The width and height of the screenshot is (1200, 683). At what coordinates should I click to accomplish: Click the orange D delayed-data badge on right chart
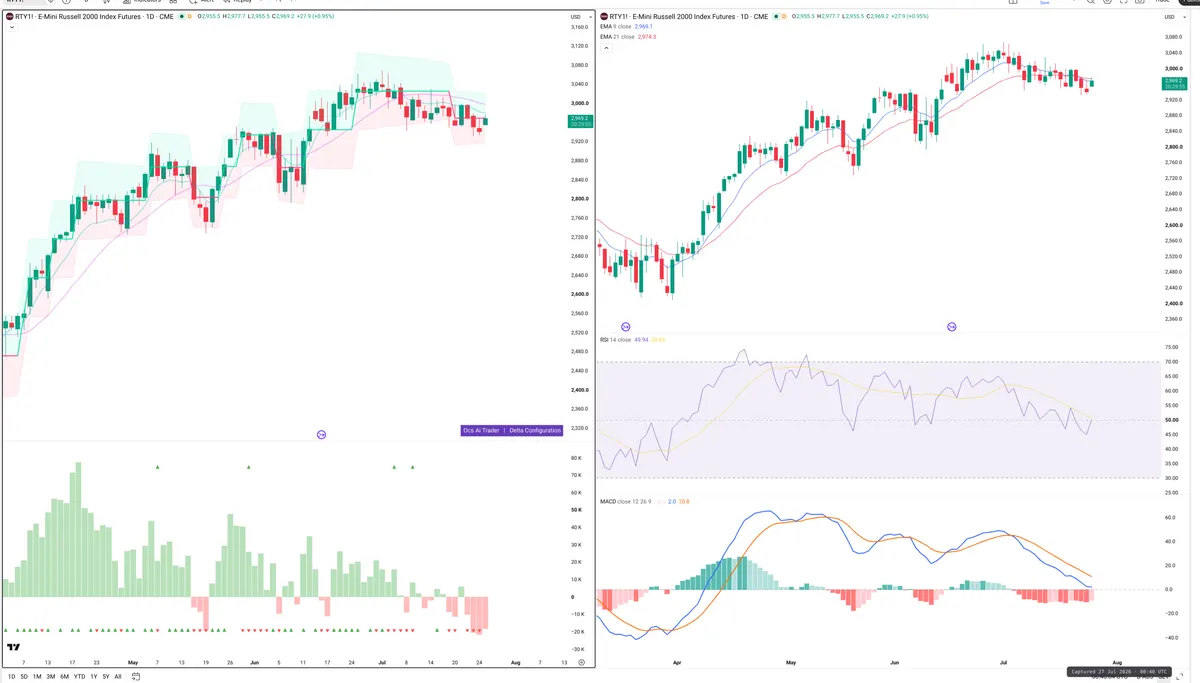[784, 17]
